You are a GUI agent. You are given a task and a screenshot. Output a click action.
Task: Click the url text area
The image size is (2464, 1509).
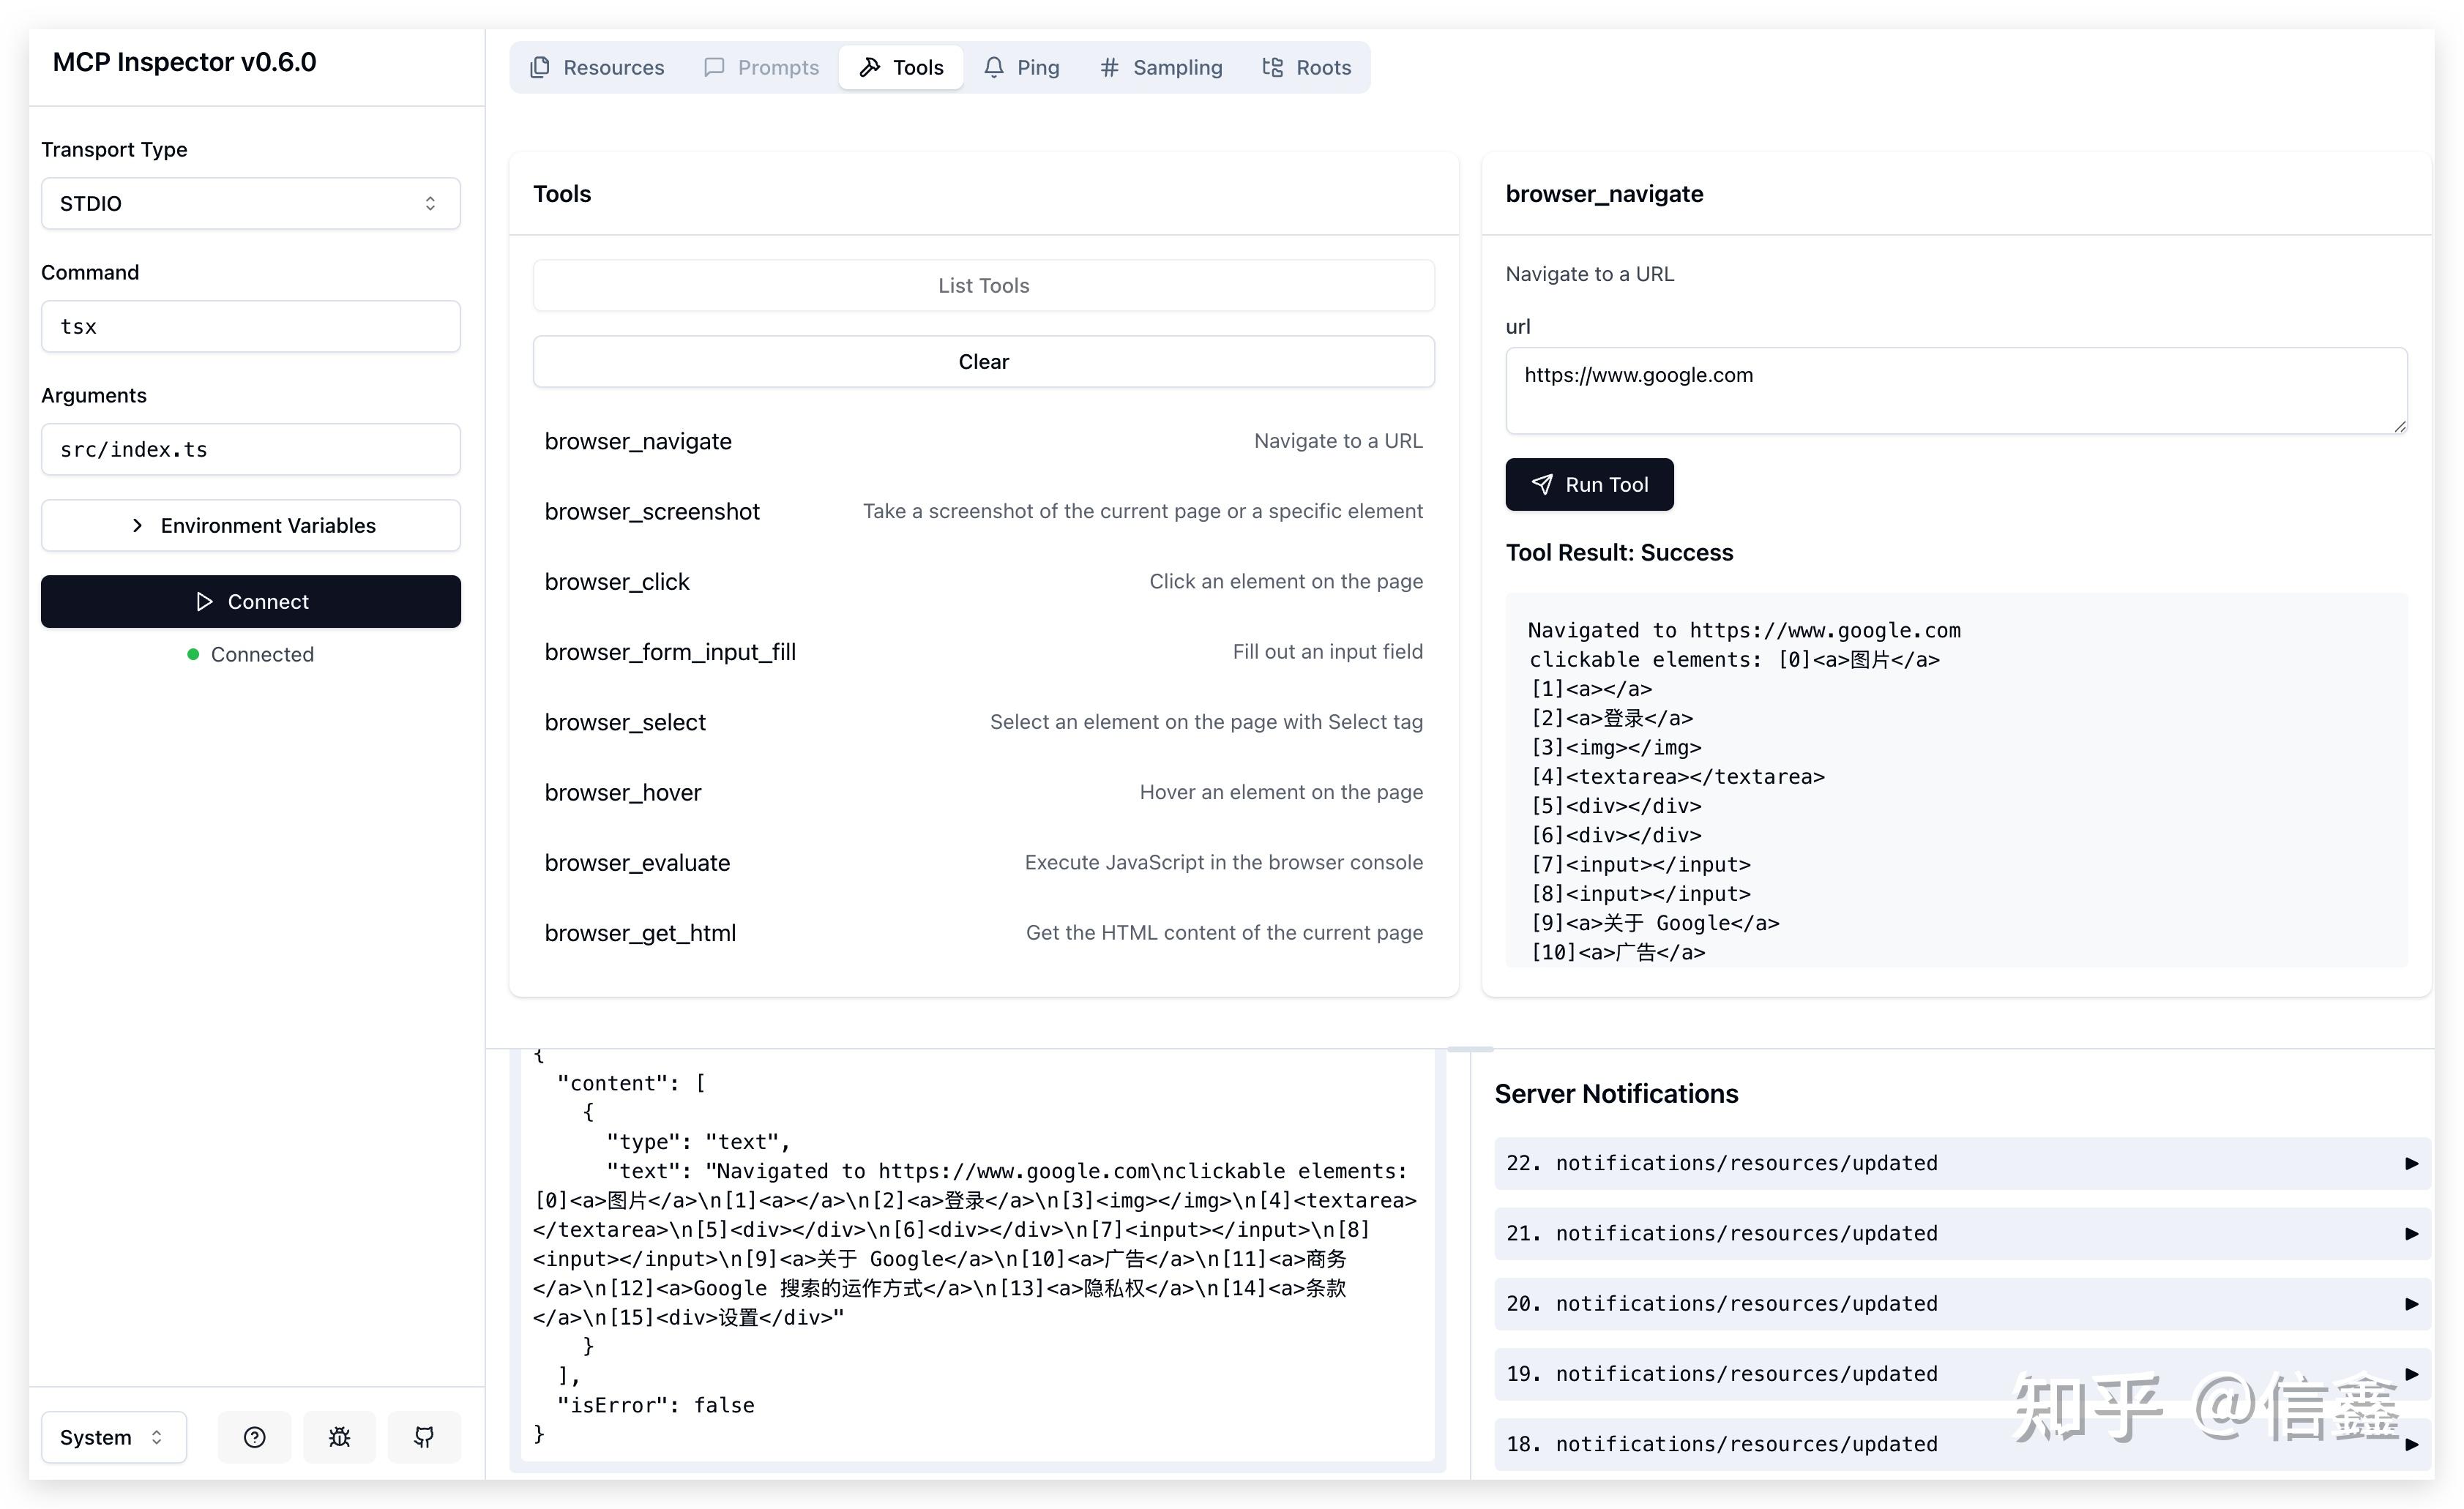pyautogui.click(x=1955, y=390)
